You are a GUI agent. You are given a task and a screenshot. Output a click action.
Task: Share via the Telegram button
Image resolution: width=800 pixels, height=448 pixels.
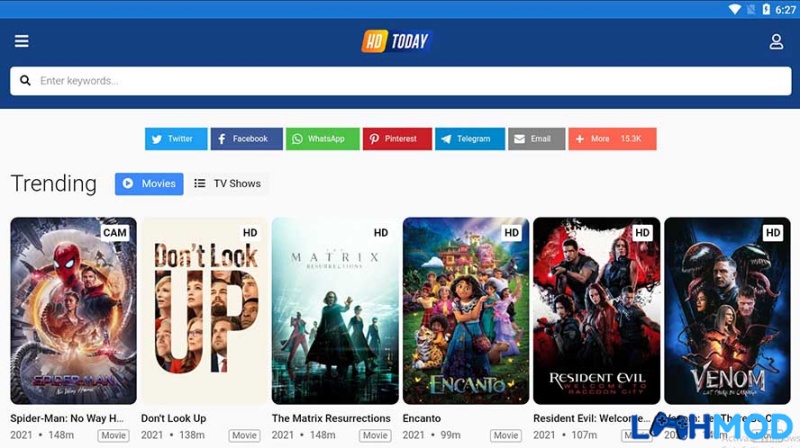[x=470, y=139]
